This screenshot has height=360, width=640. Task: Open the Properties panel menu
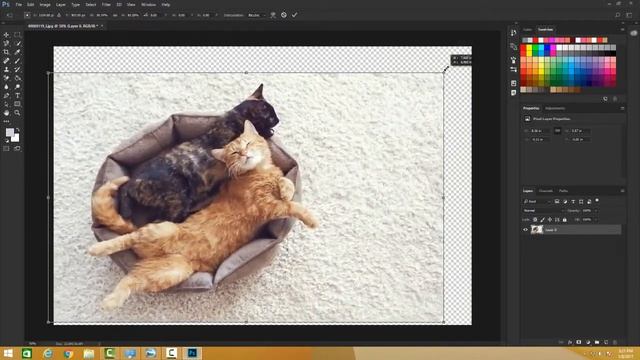(x=622, y=109)
